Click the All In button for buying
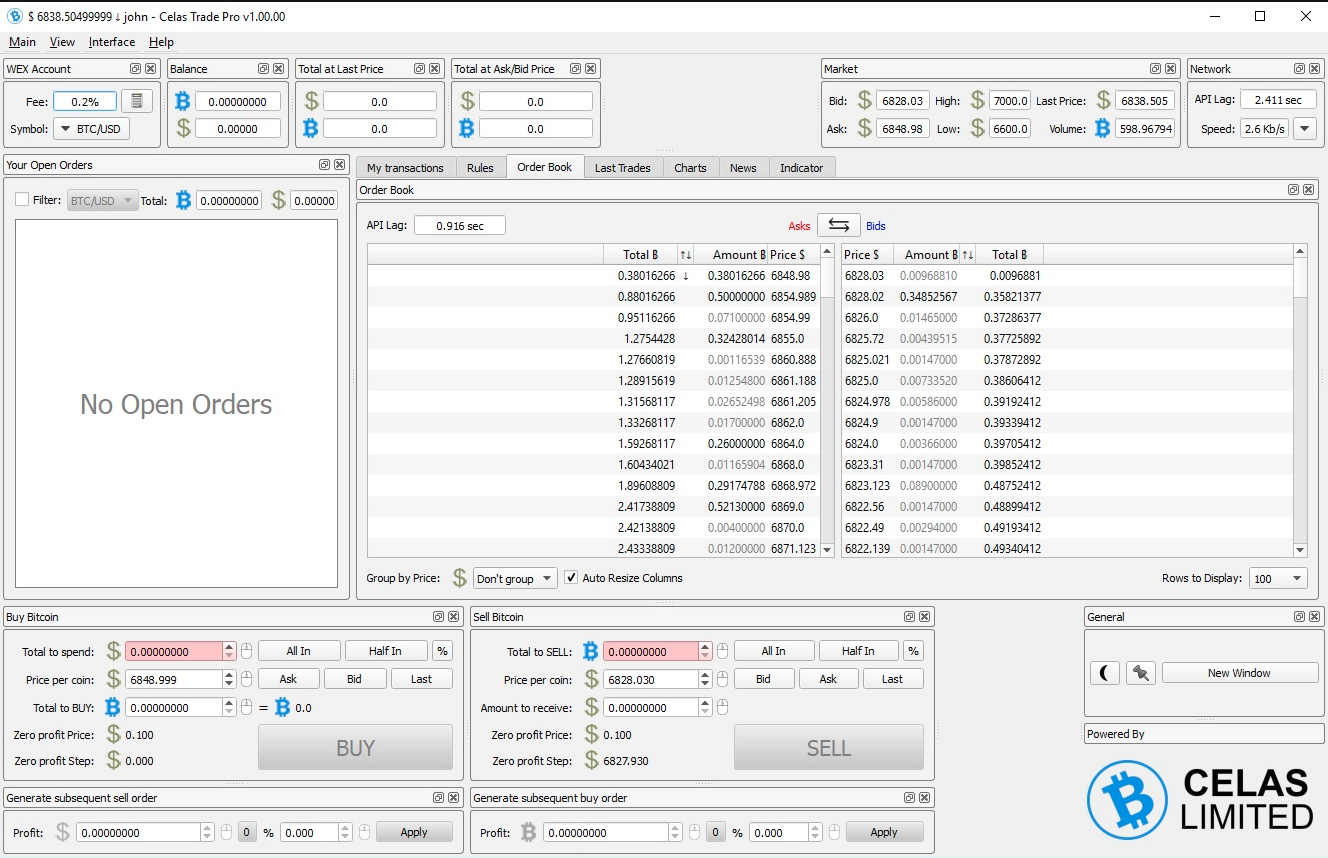Viewport: 1328px width, 858px height. point(299,651)
